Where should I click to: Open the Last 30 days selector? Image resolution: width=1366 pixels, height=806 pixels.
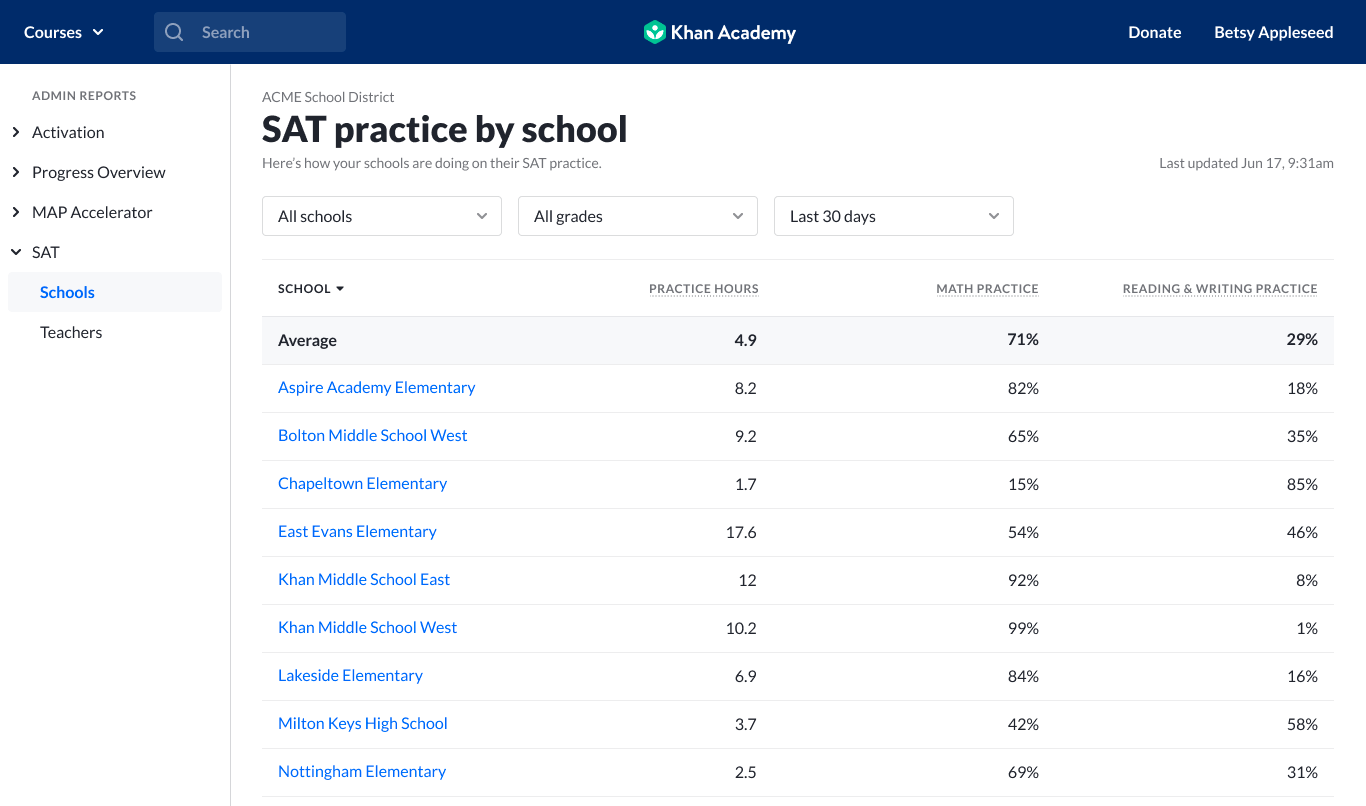tap(893, 216)
